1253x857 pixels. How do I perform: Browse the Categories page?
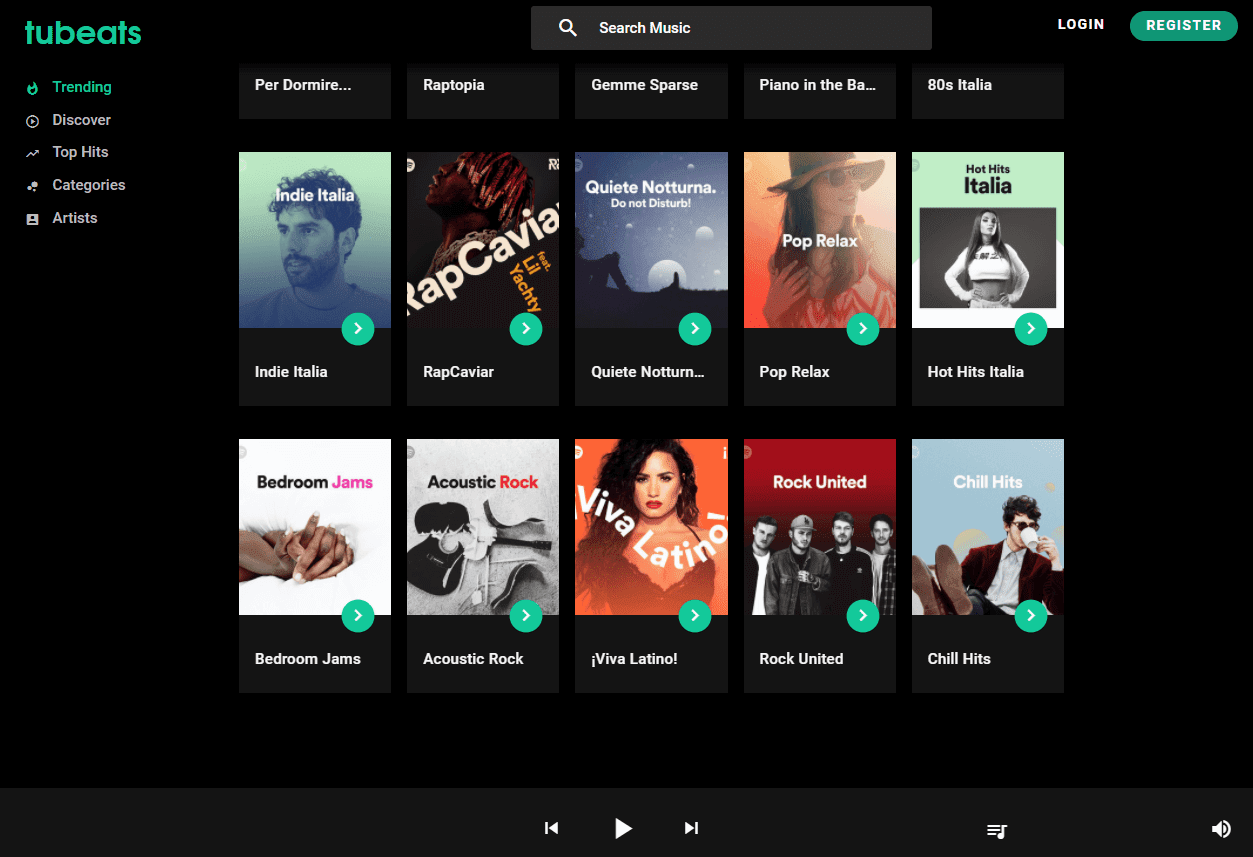click(88, 185)
